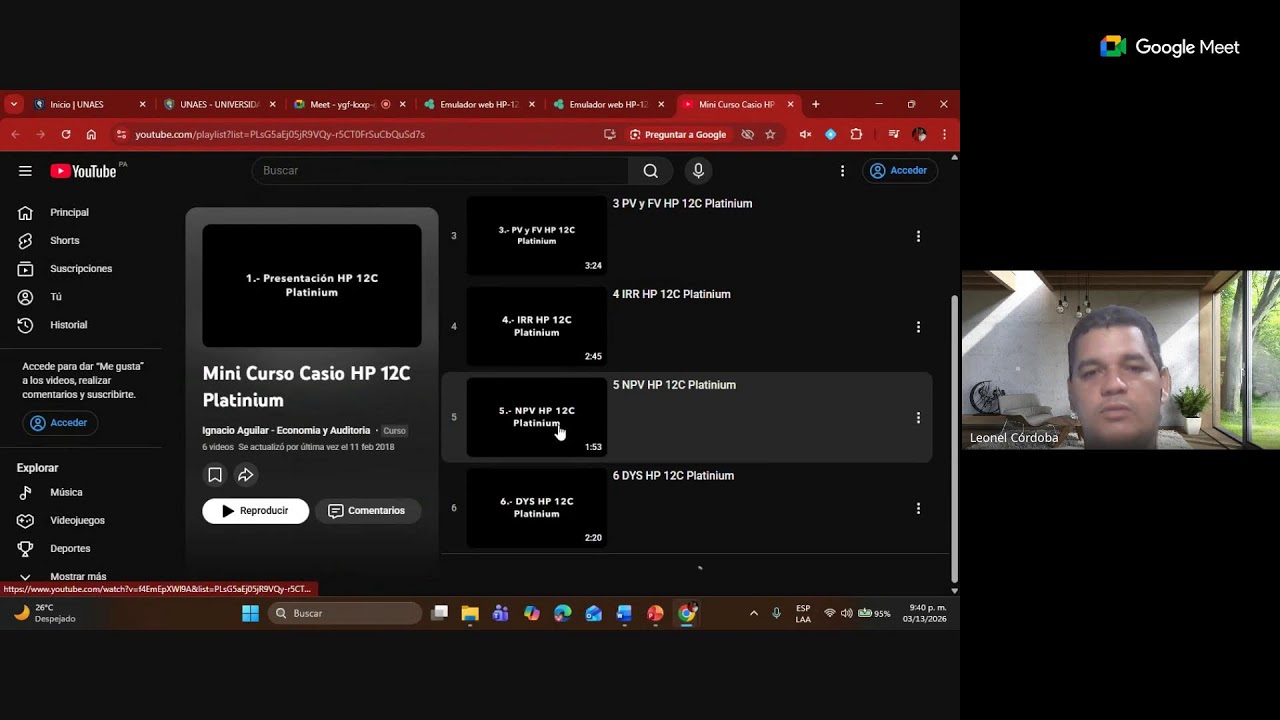Image resolution: width=1280 pixels, height=720 pixels.
Task: Open the YouTube hamburger guide menu
Action: click(25, 171)
